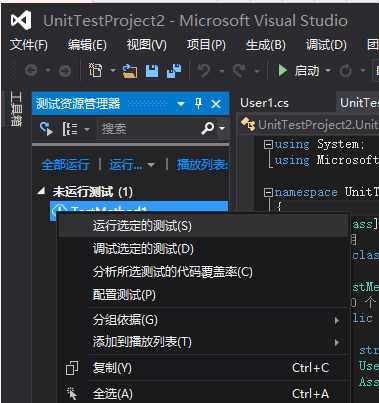The width and height of the screenshot is (379, 403).
Task: Open the search filter dropdown arrow
Action: click(222, 129)
